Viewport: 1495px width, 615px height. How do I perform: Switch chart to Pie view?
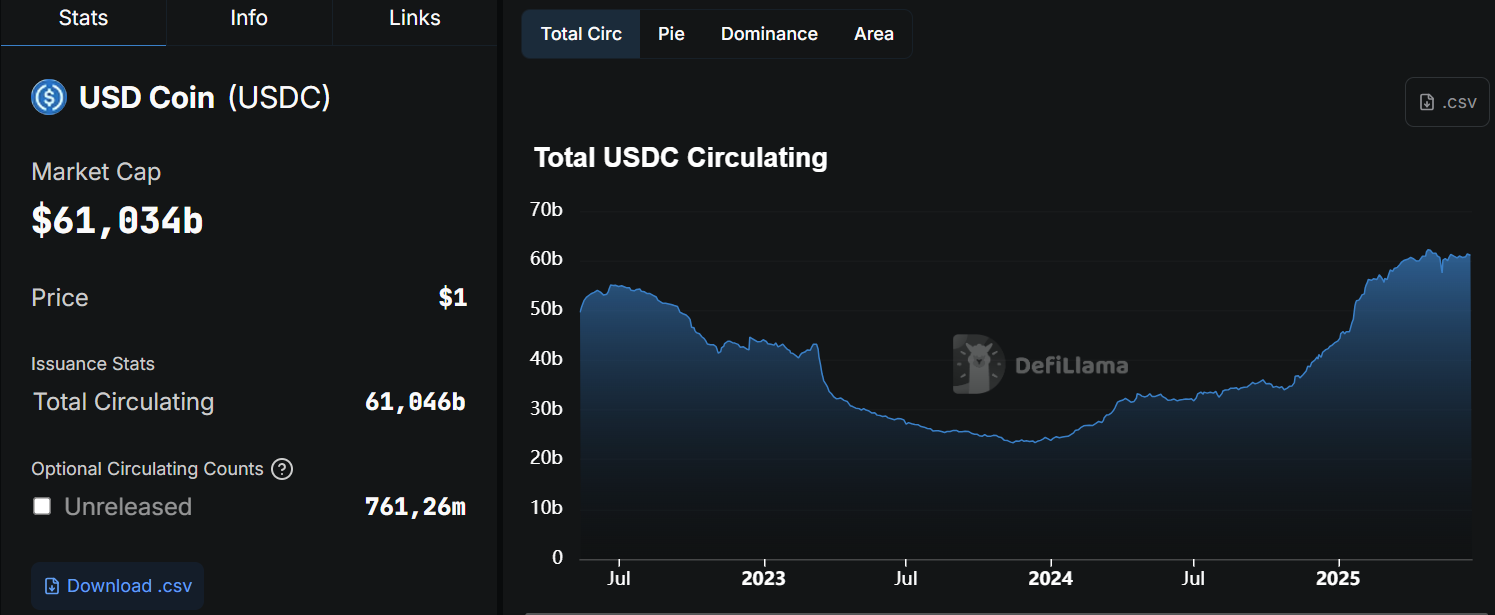point(671,34)
